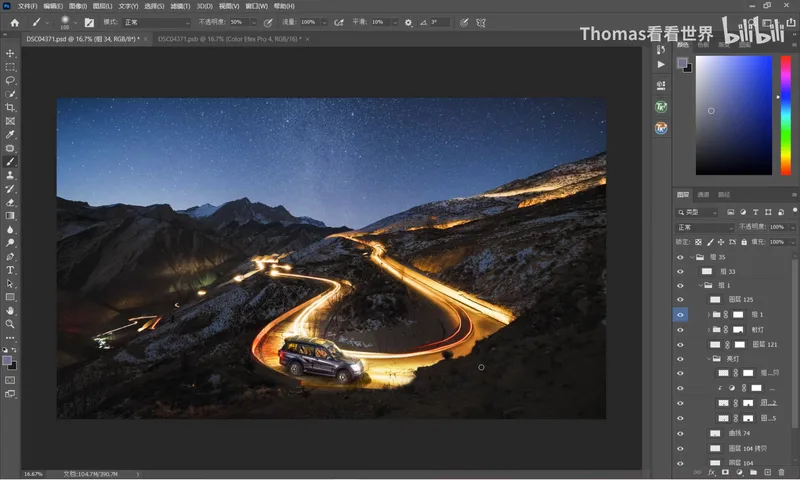
Task: Open the 文件(F) menu
Action: pyautogui.click(x=28, y=6)
